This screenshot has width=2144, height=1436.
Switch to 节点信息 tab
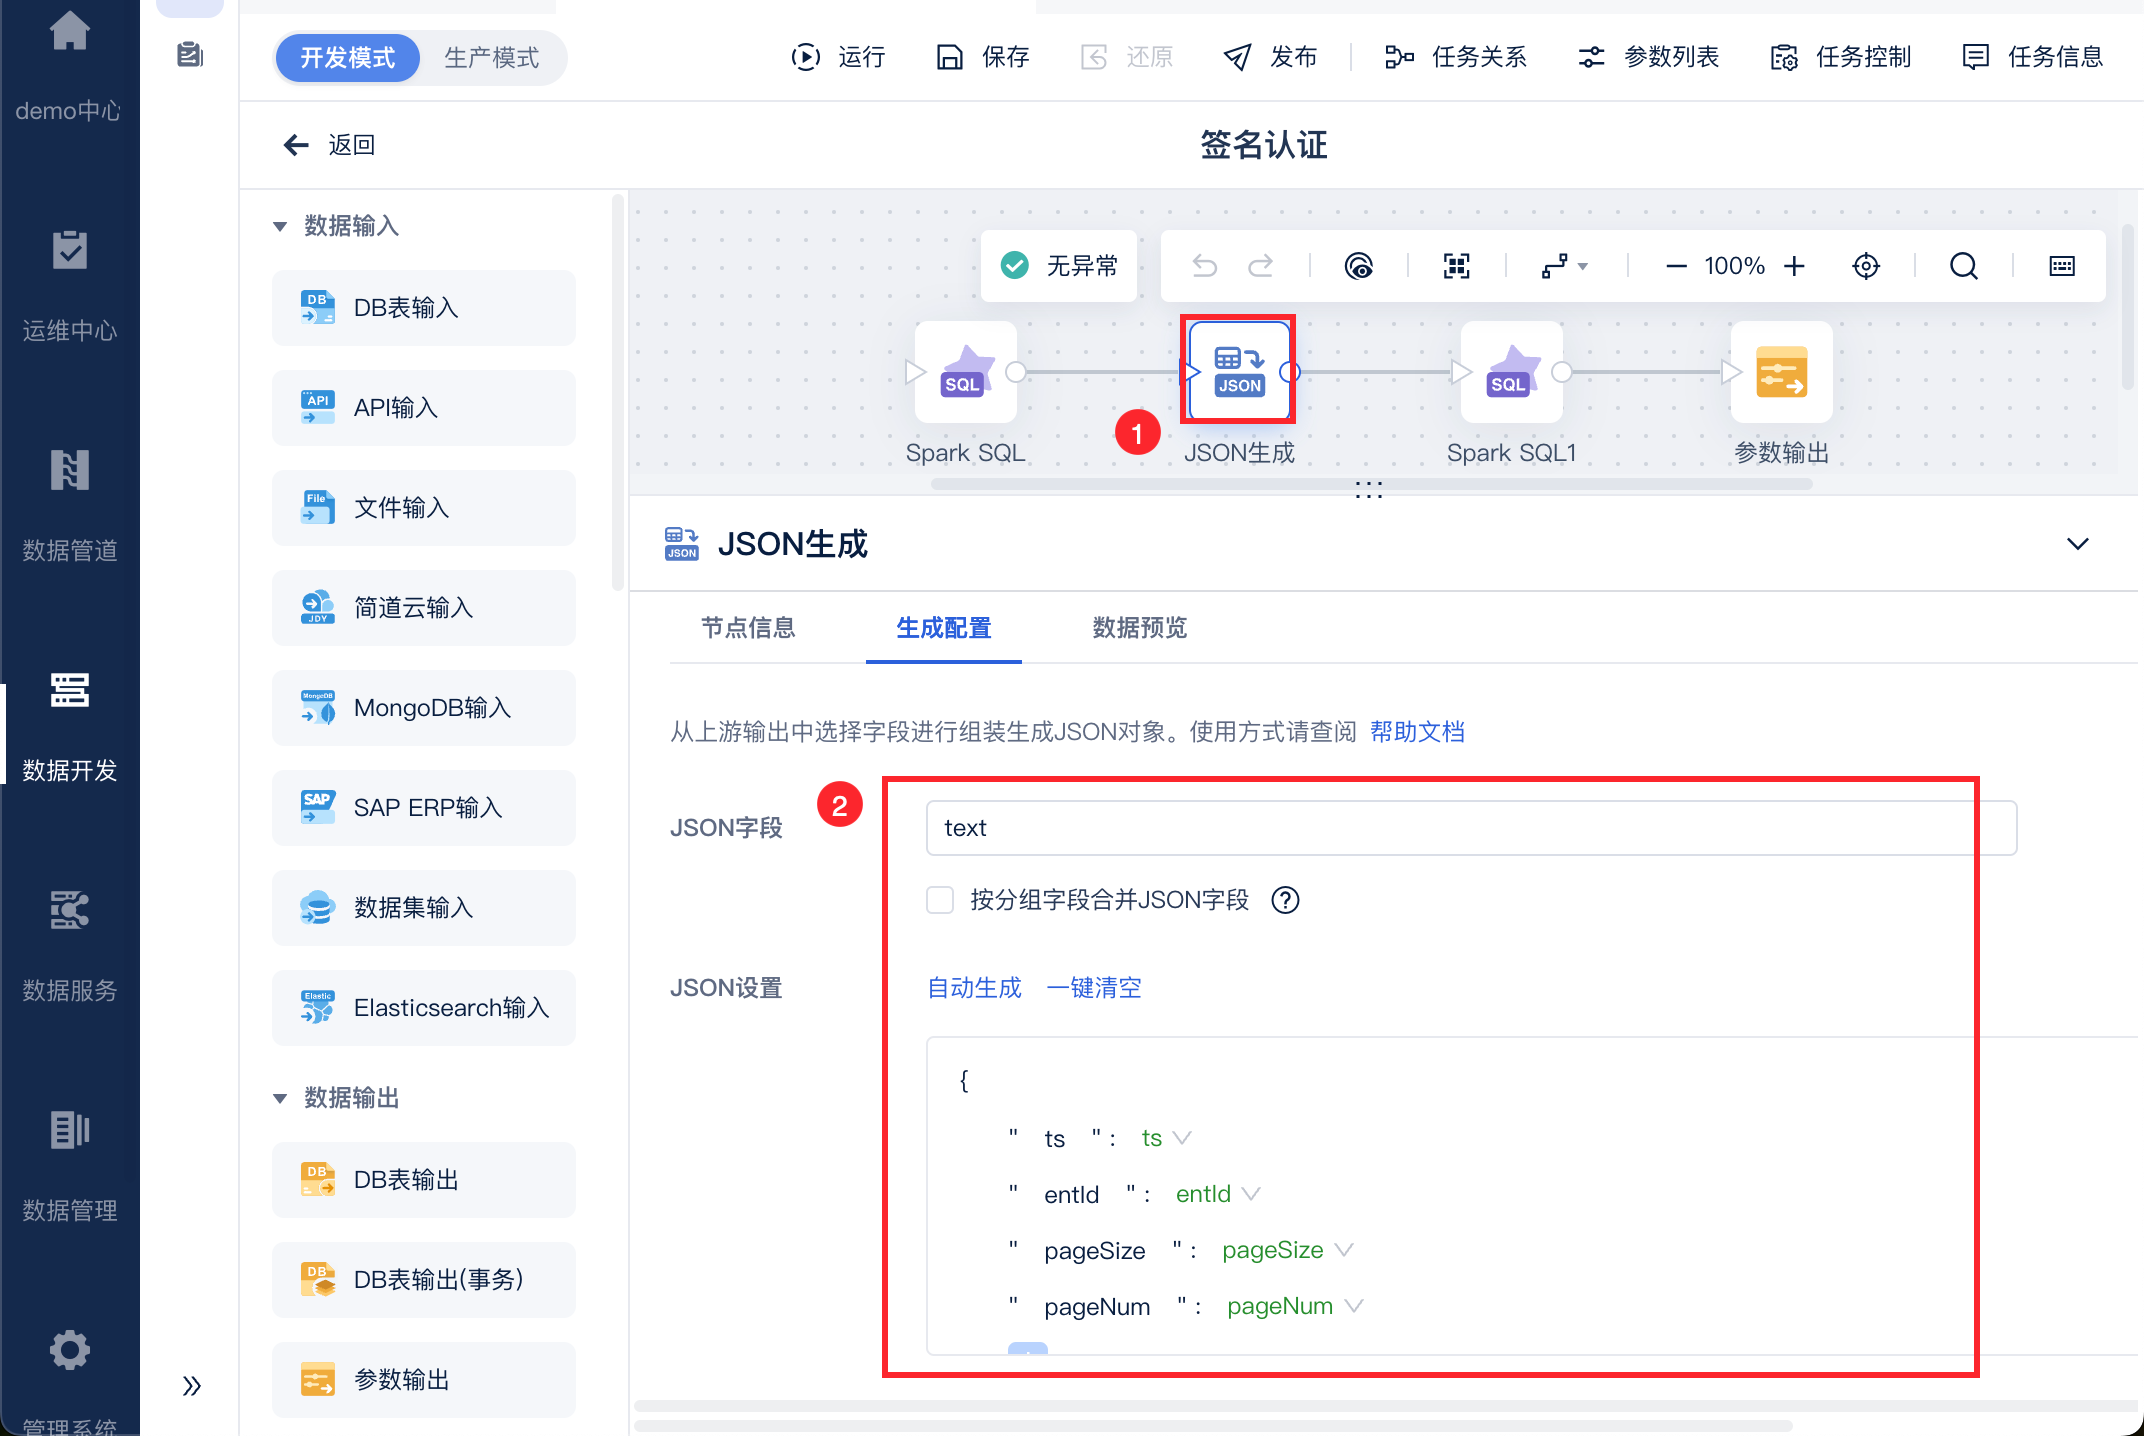[747, 628]
